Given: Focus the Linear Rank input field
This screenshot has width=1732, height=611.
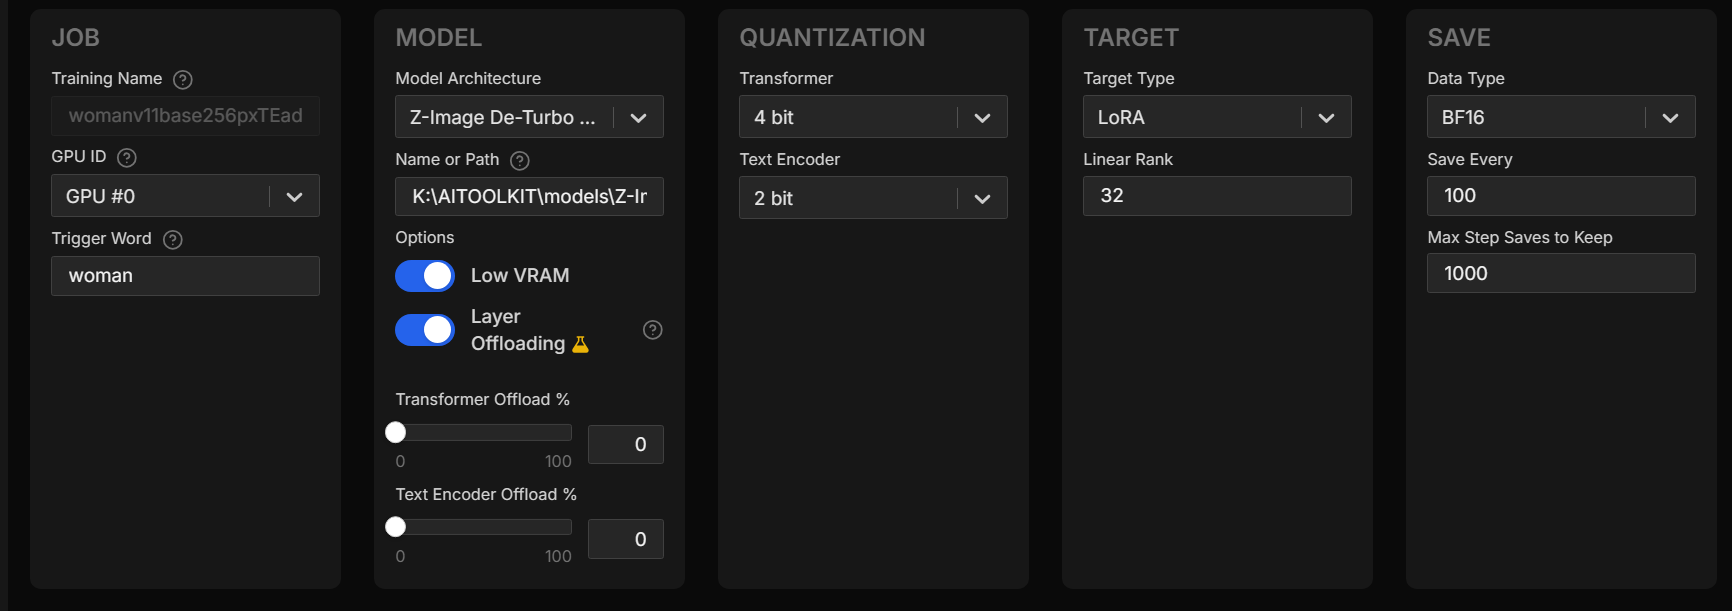Looking at the screenshot, I should (x=1217, y=196).
